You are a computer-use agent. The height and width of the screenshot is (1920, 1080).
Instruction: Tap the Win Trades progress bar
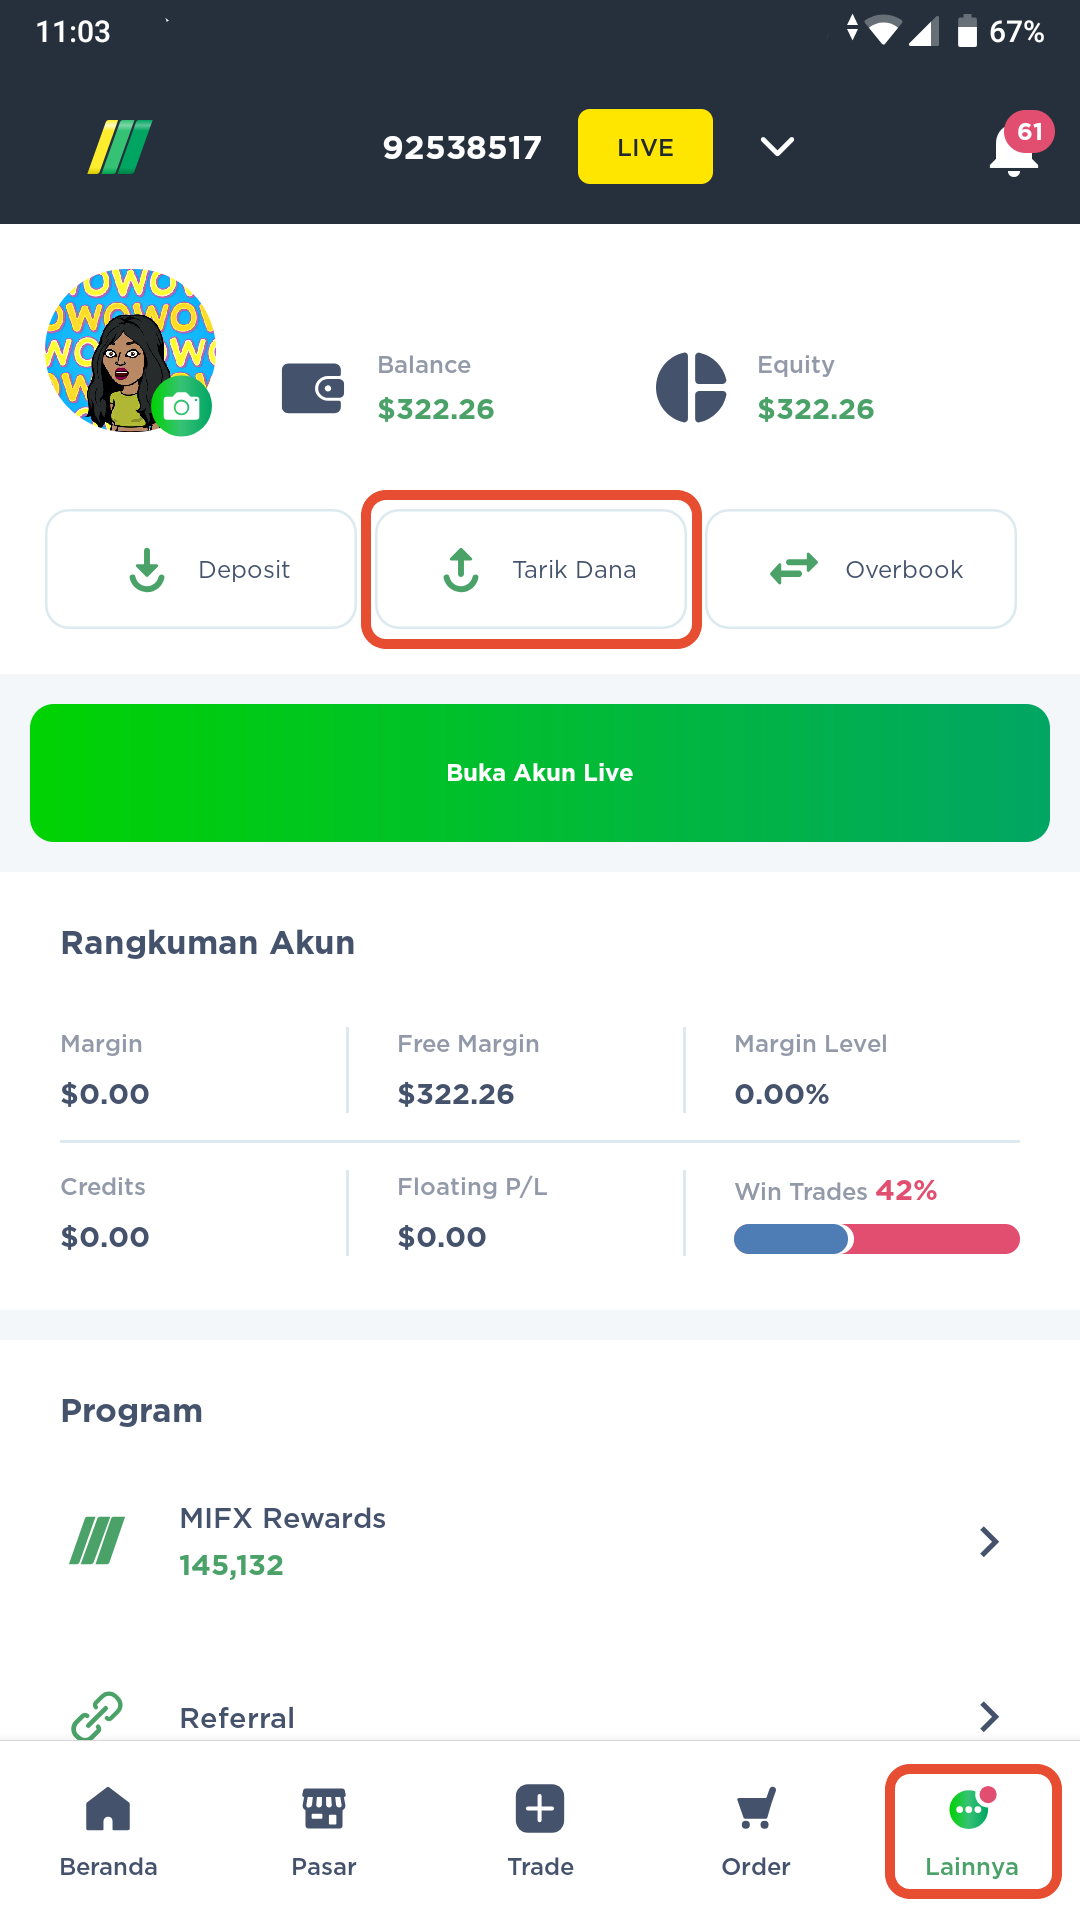(877, 1239)
